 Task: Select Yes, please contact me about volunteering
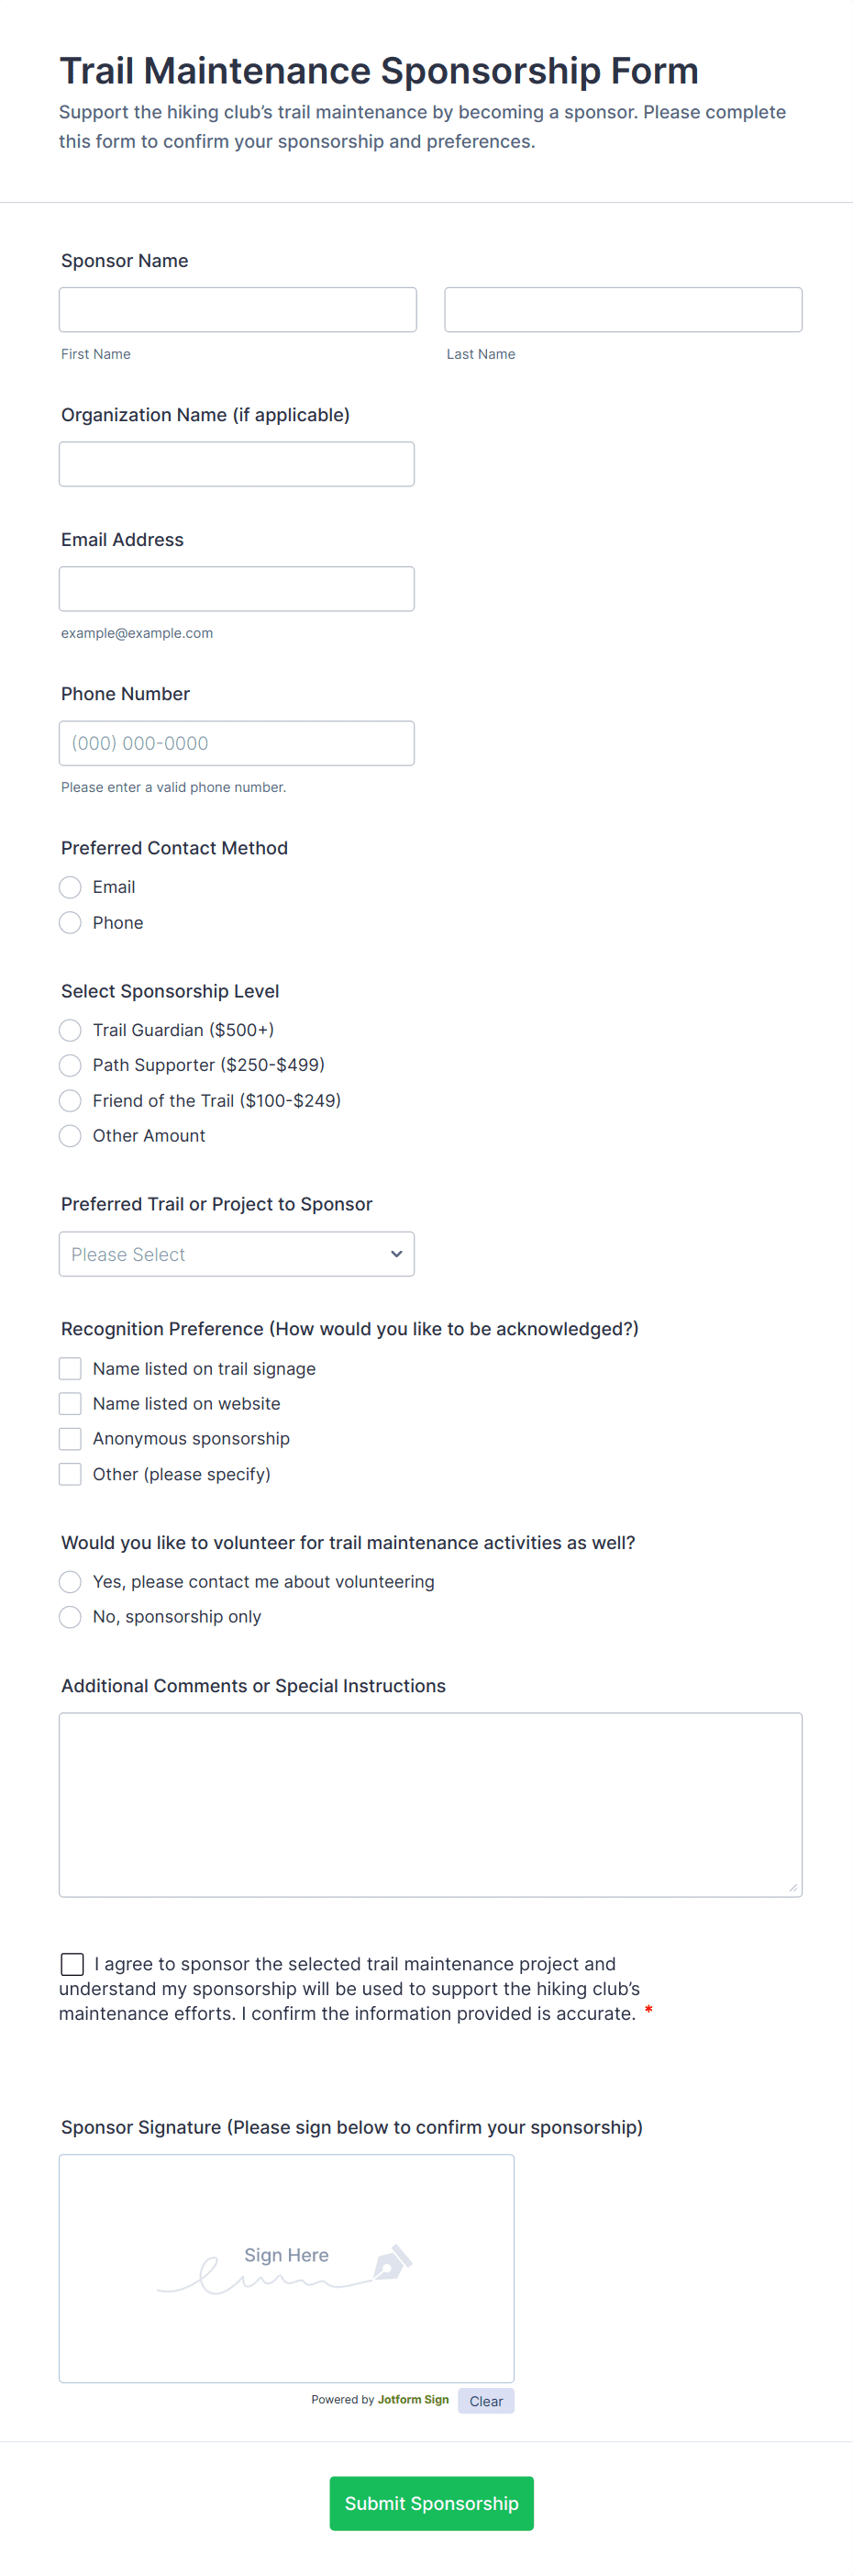tap(70, 1581)
